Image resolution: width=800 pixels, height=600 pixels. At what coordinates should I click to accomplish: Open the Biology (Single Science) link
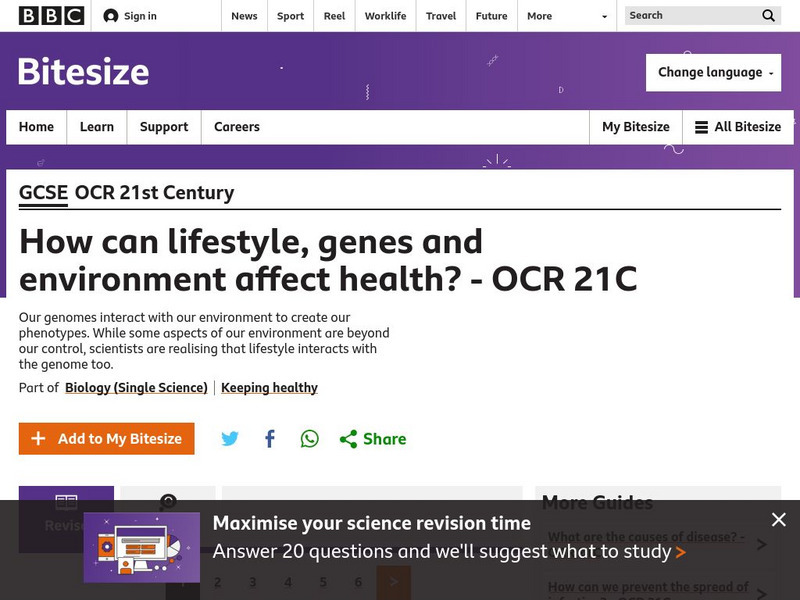pos(136,388)
